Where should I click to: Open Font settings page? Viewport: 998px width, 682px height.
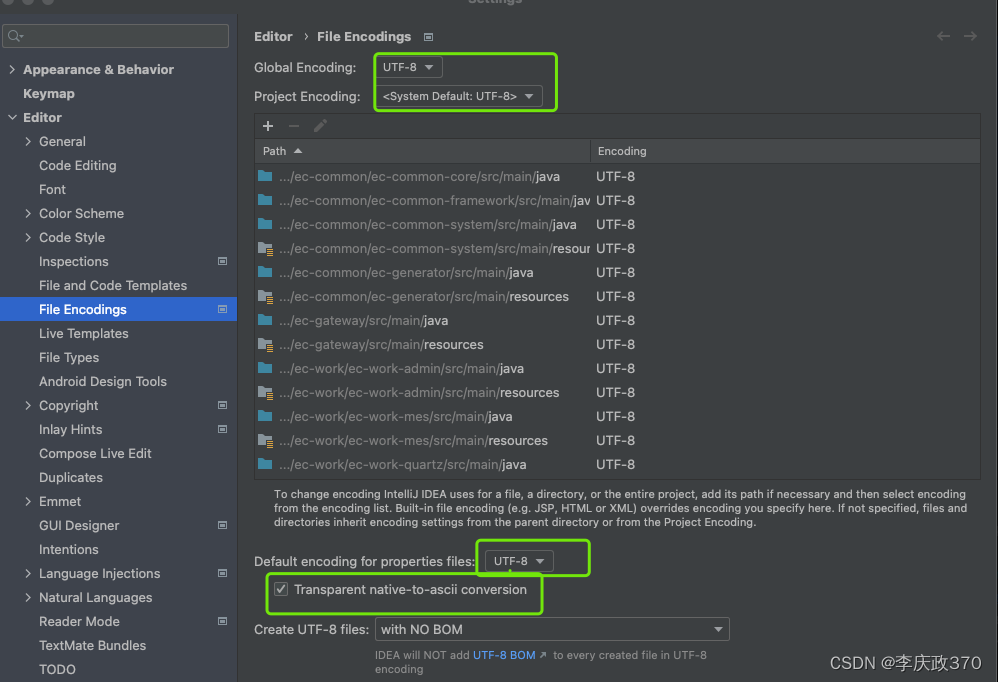click(x=52, y=190)
